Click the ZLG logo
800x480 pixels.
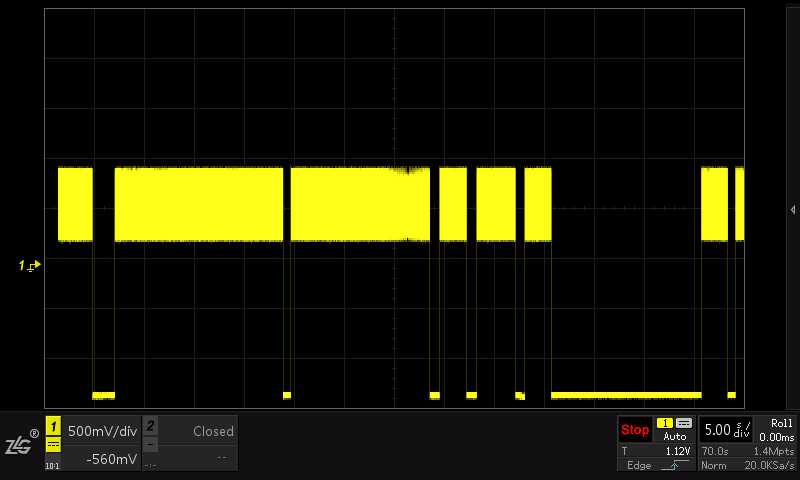pyautogui.click(x=22, y=443)
